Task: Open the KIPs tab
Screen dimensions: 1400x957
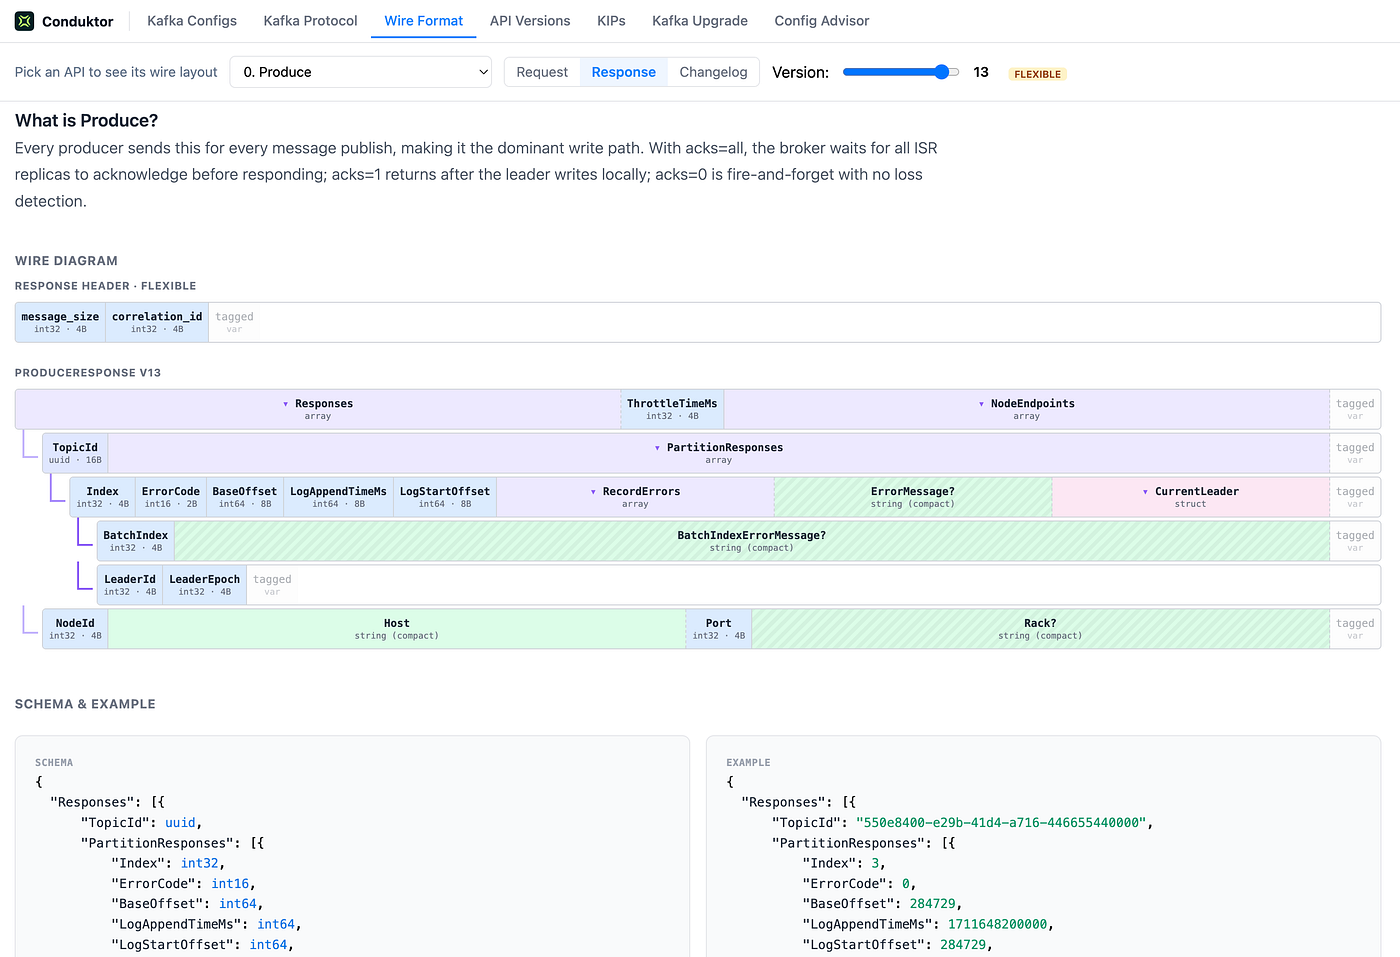Action: point(611,21)
